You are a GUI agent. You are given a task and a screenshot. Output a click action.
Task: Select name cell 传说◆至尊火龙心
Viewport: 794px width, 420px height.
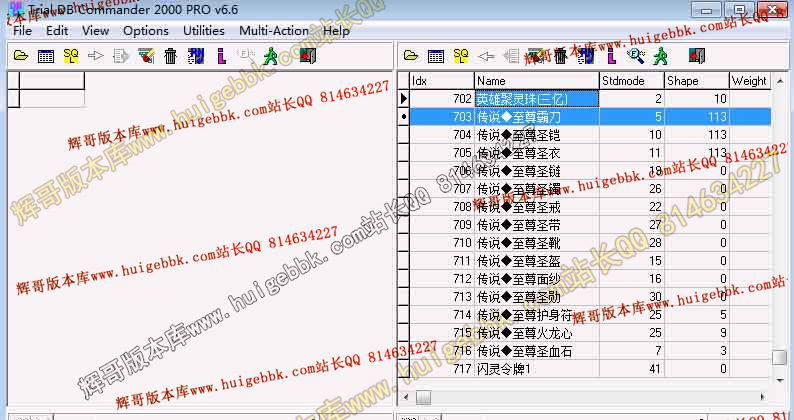coord(537,333)
